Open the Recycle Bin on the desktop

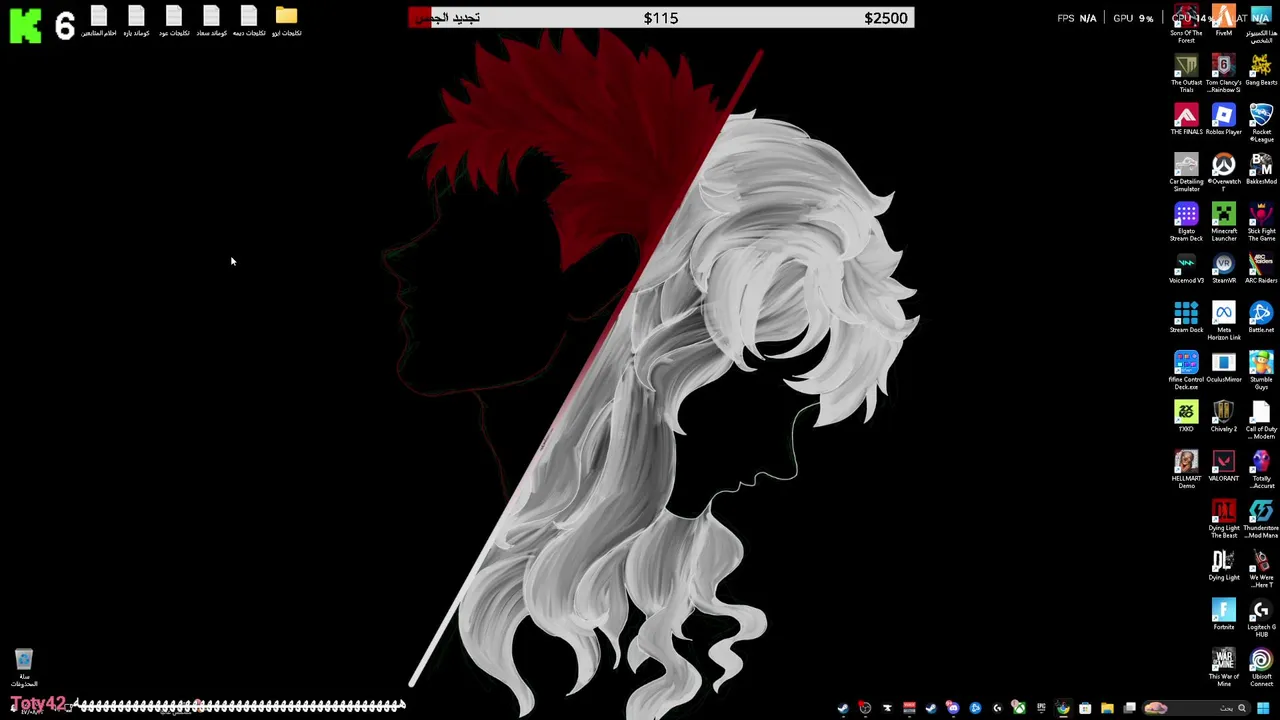(x=24, y=668)
